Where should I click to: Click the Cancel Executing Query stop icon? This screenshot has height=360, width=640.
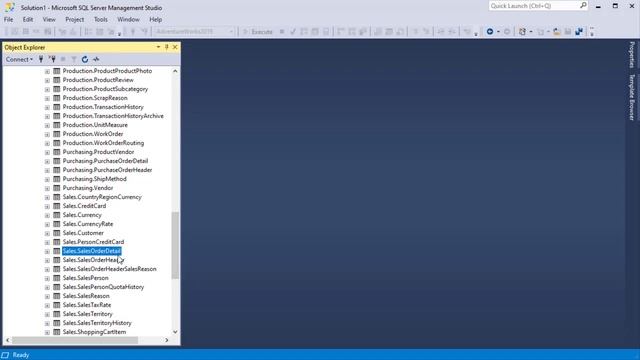282,31
